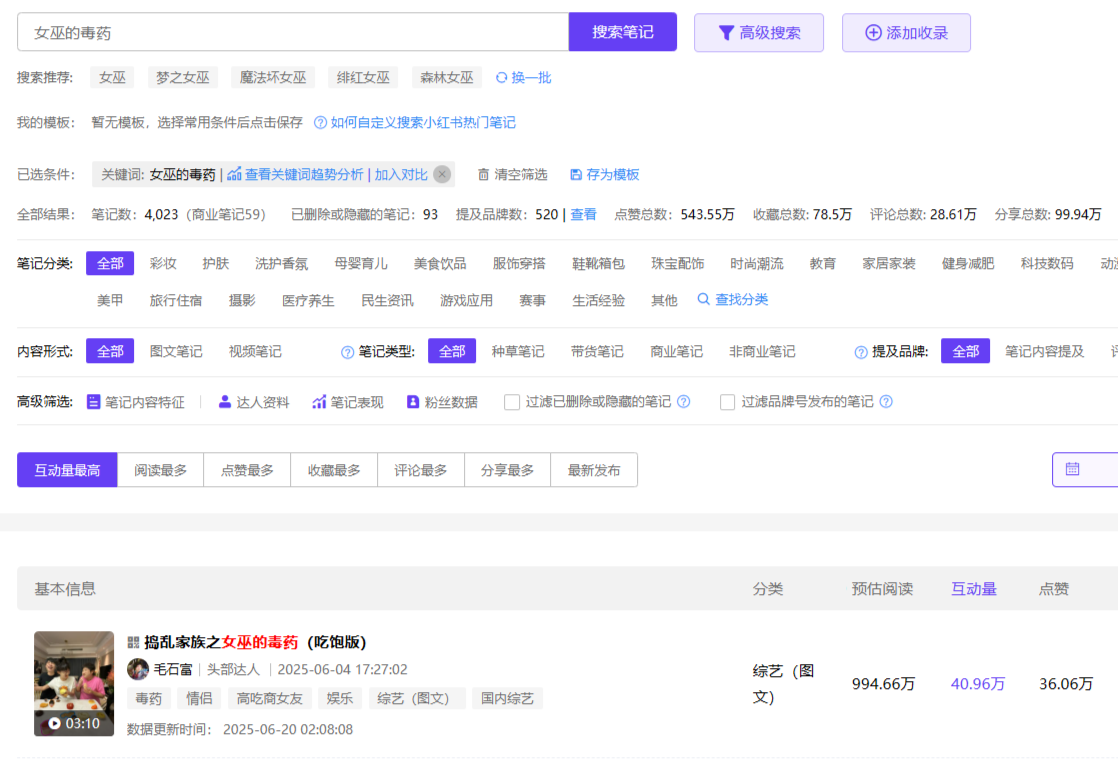
Task: Click the 换一批 refresh icon
Action: tap(501, 78)
